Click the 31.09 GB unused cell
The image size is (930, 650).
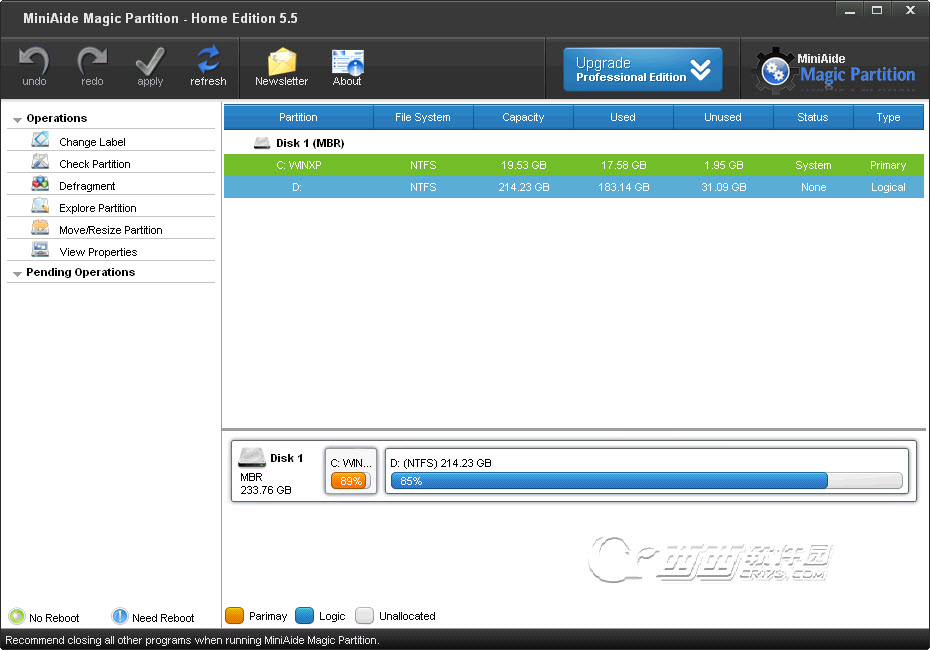pos(724,187)
